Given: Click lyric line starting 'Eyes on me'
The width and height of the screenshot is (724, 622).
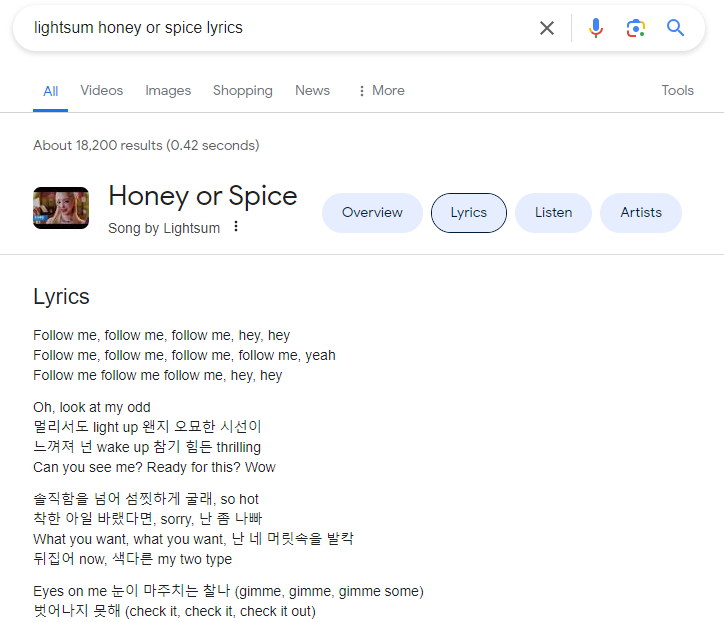Looking at the screenshot, I should tap(229, 591).
